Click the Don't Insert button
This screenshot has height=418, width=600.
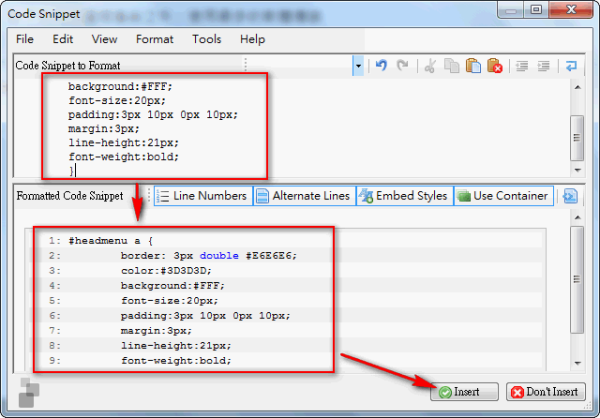click(x=546, y=392)
